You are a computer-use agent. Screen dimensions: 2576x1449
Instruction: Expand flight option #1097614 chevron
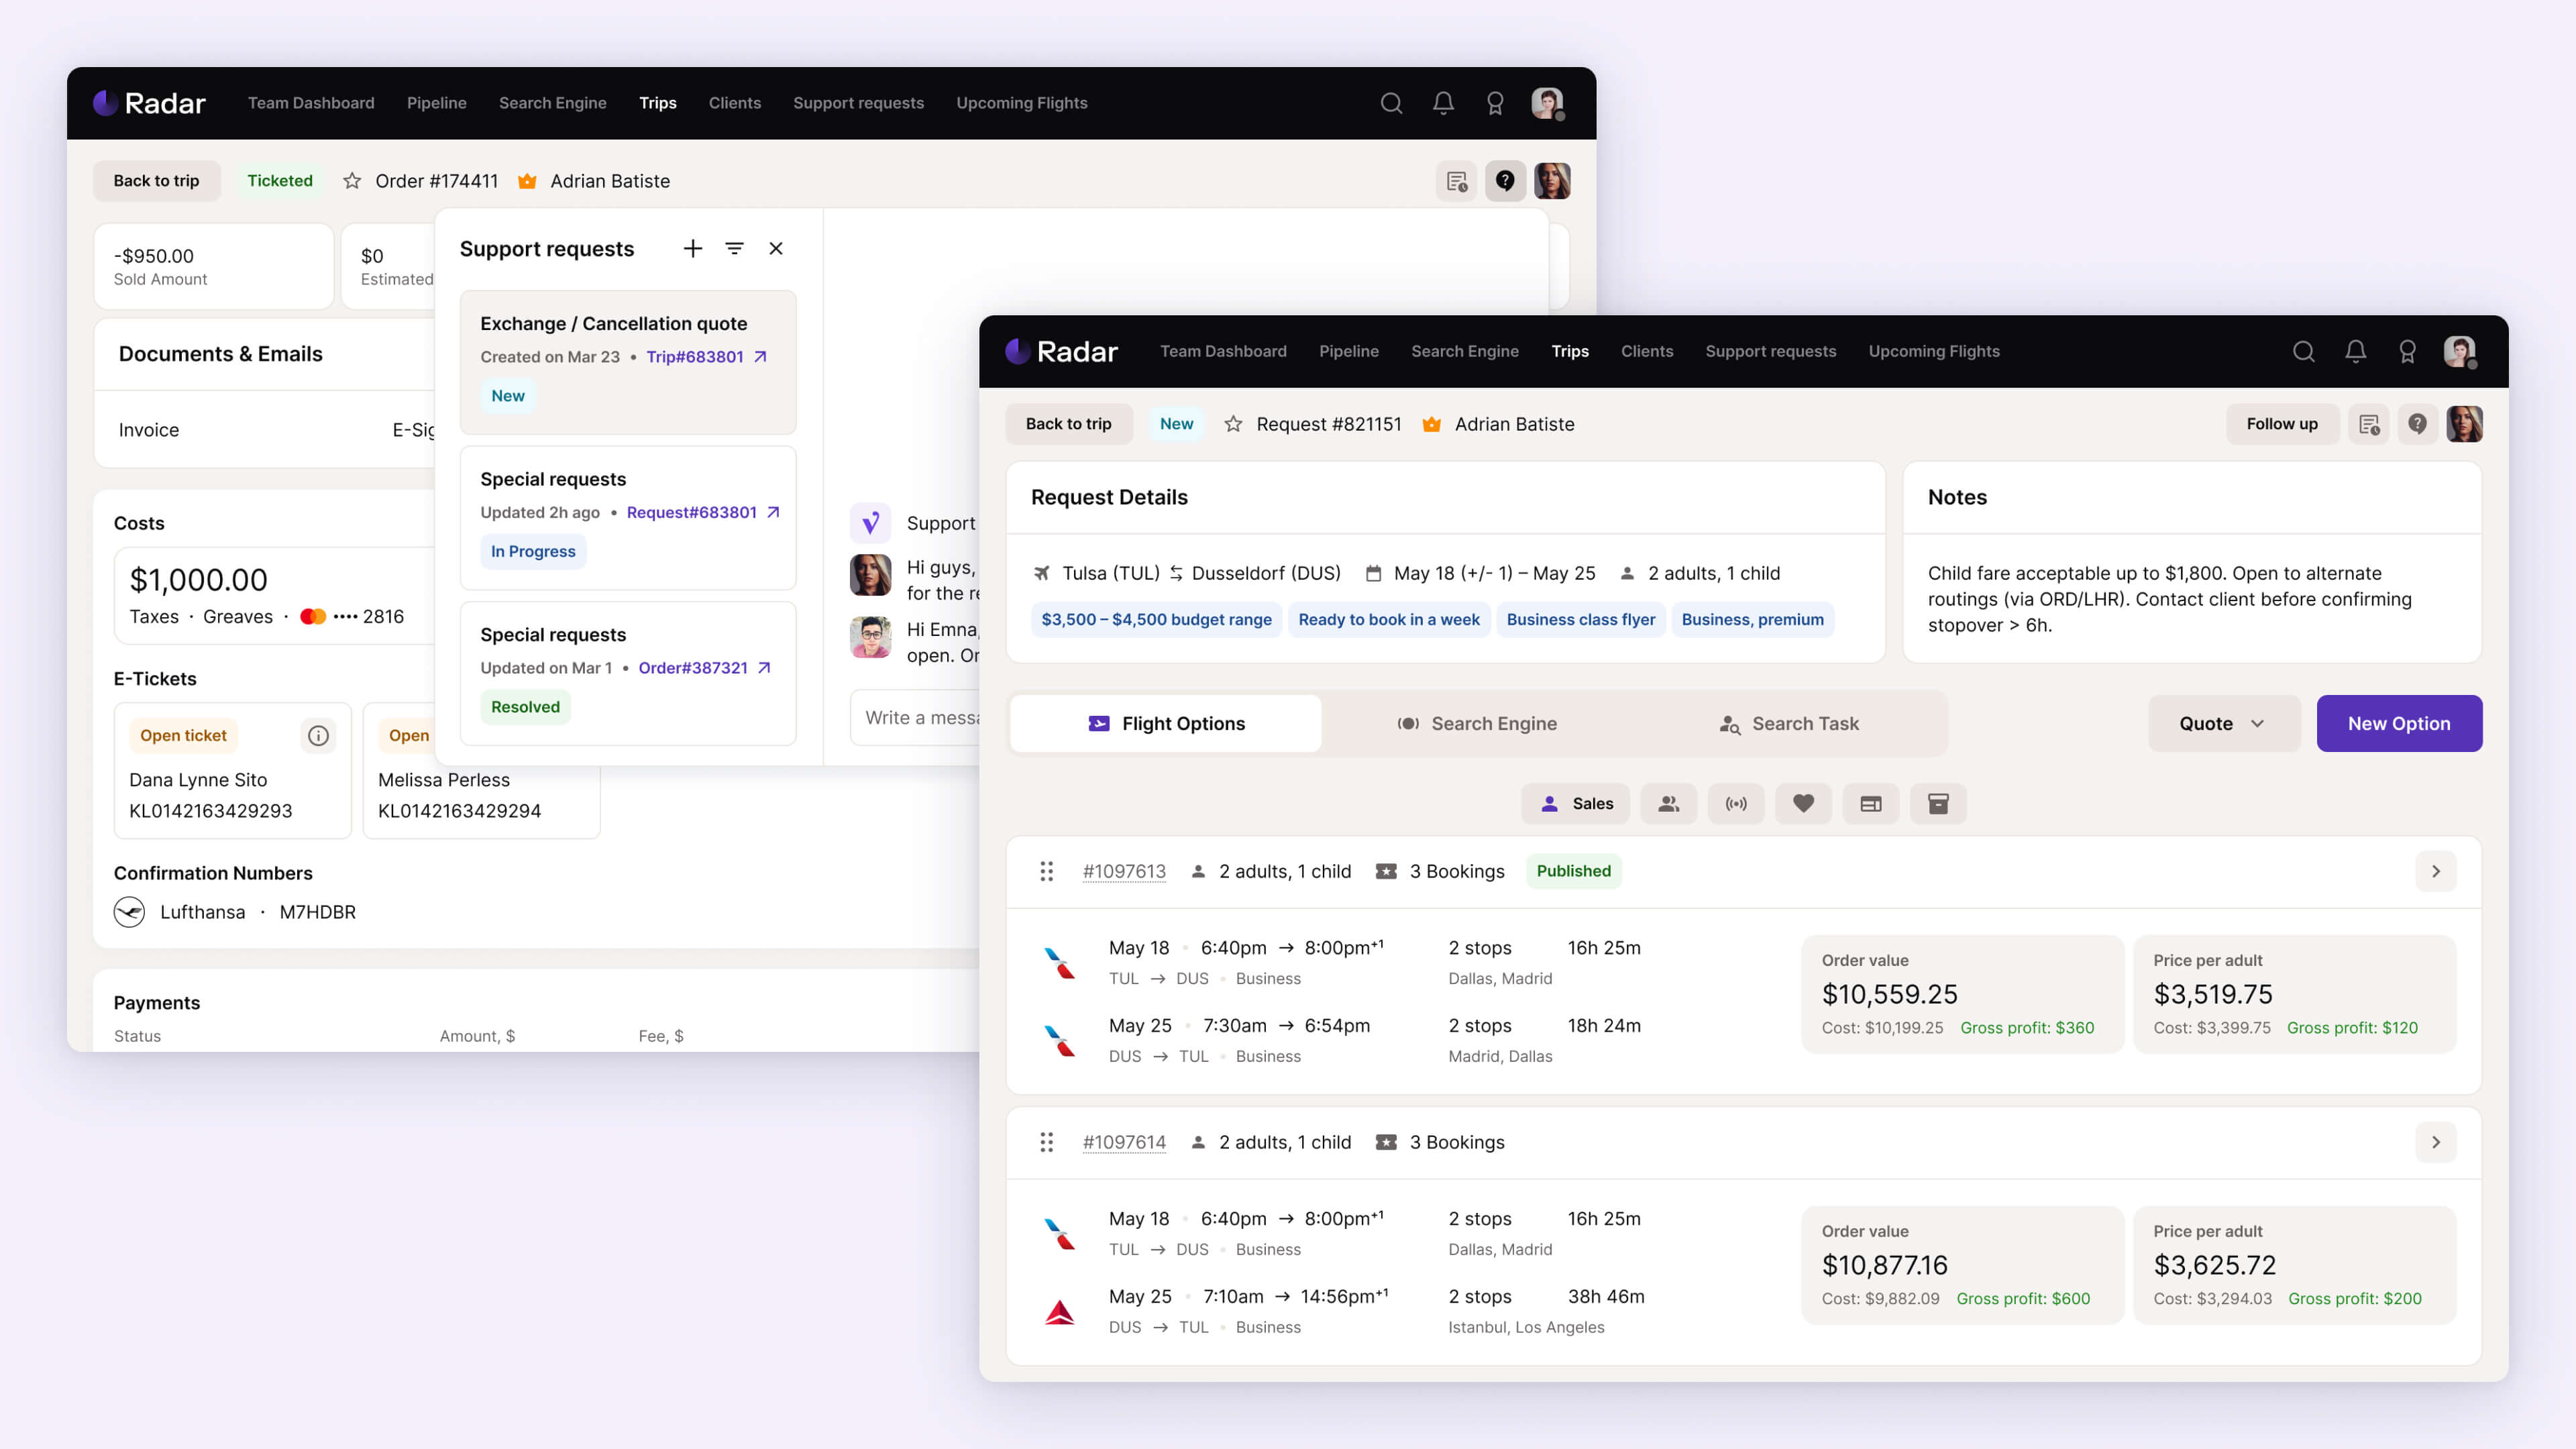tap(2435, 1142)
